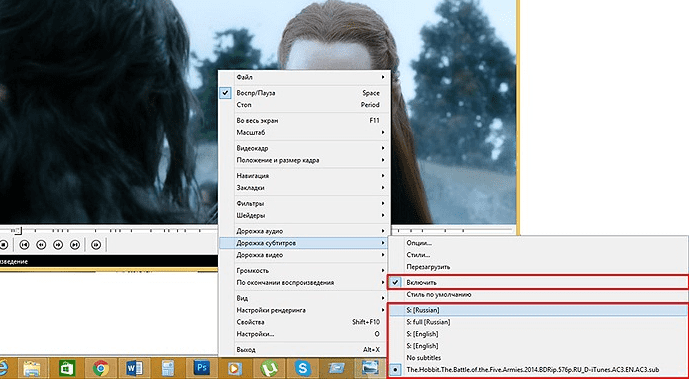The height and width of the screenshot is (385, 692).
Task: Expand the Закладки submenu
Action: pos(304,188)
